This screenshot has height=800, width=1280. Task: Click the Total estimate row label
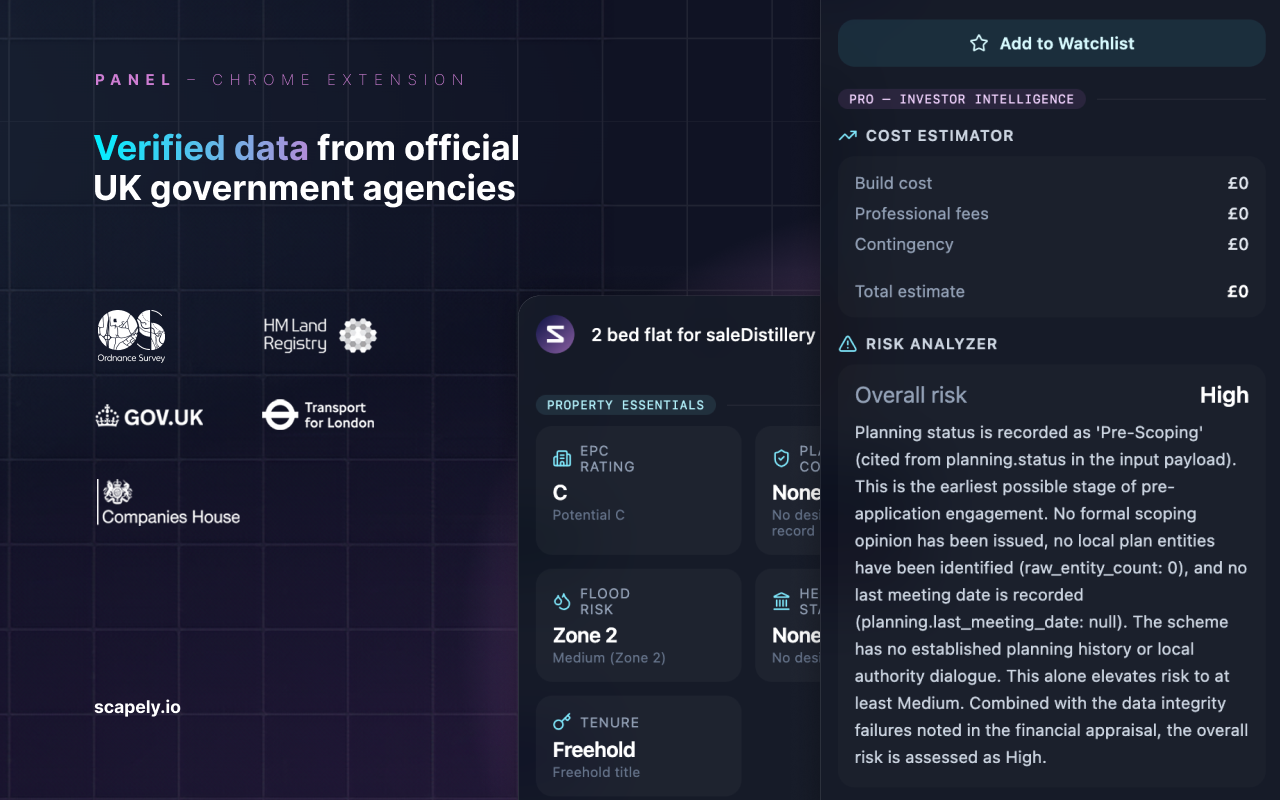(910, 291)
